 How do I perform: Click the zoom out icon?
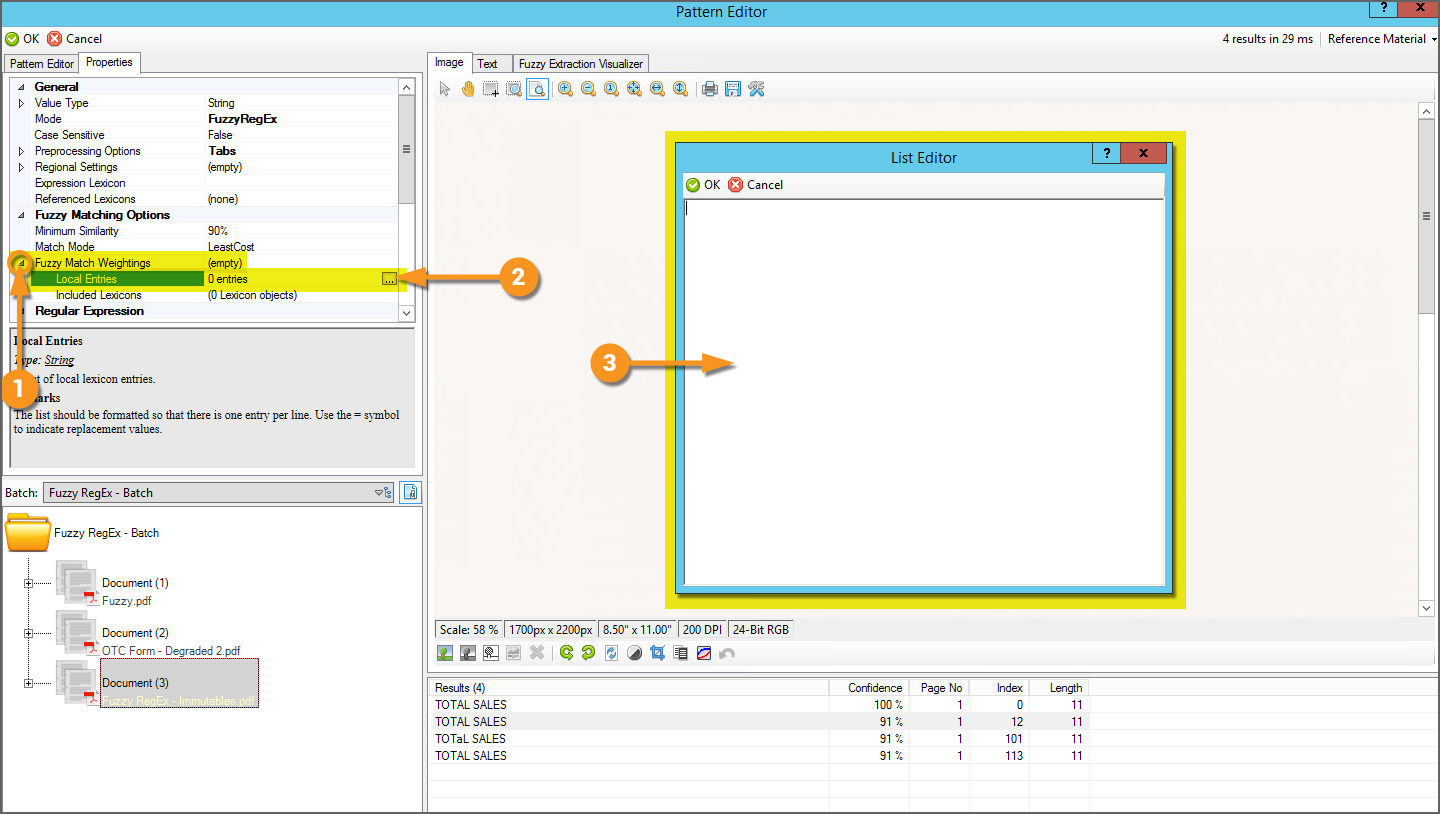[x=588, y=89]
